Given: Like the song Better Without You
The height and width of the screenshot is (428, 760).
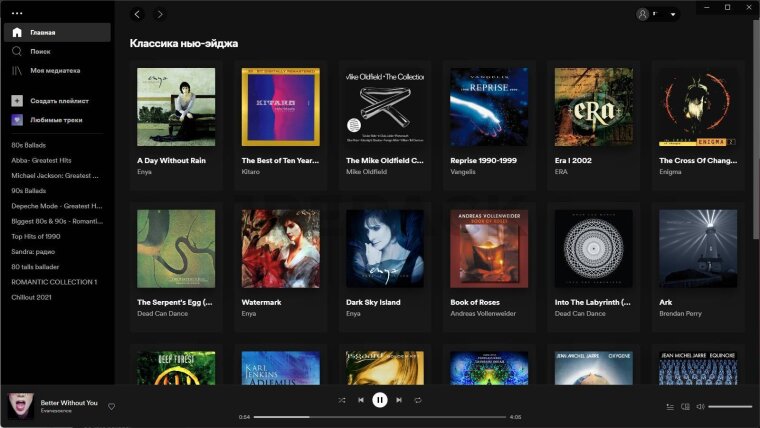Looking at the screenshot, I should pyautogui.click(x=112, y=406).
